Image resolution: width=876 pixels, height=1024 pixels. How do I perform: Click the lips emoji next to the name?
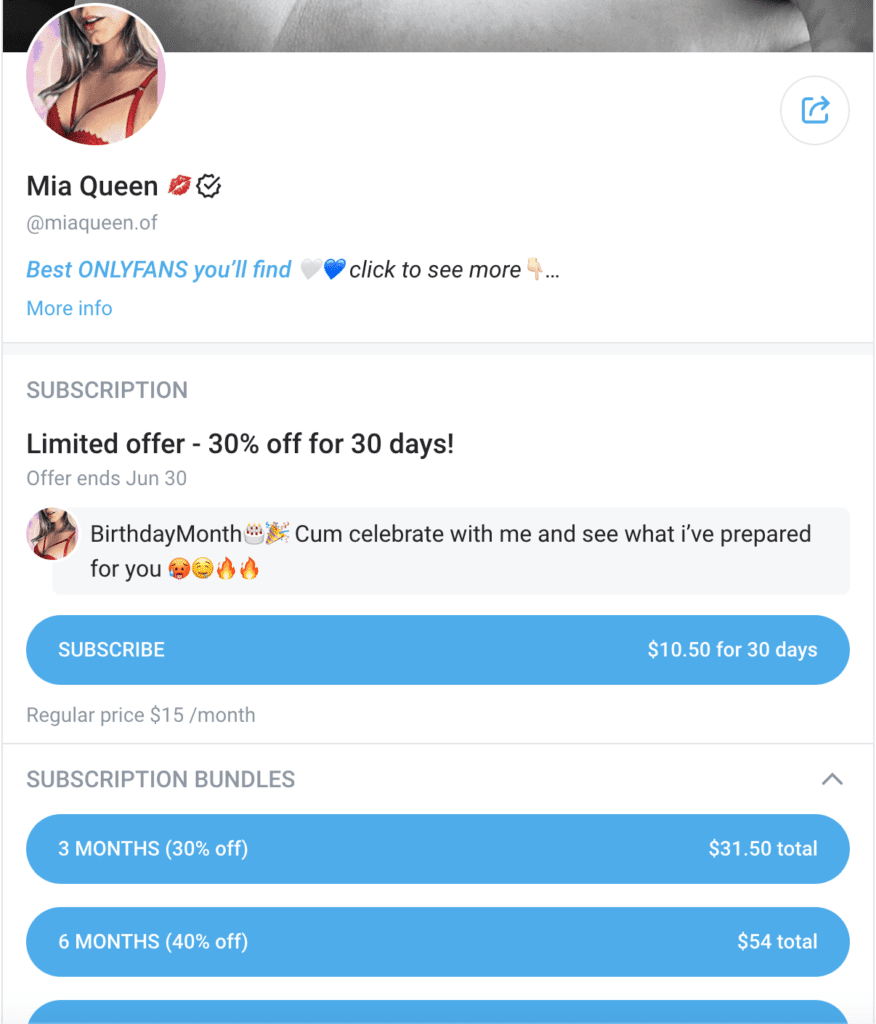click(x=180, y=186)
